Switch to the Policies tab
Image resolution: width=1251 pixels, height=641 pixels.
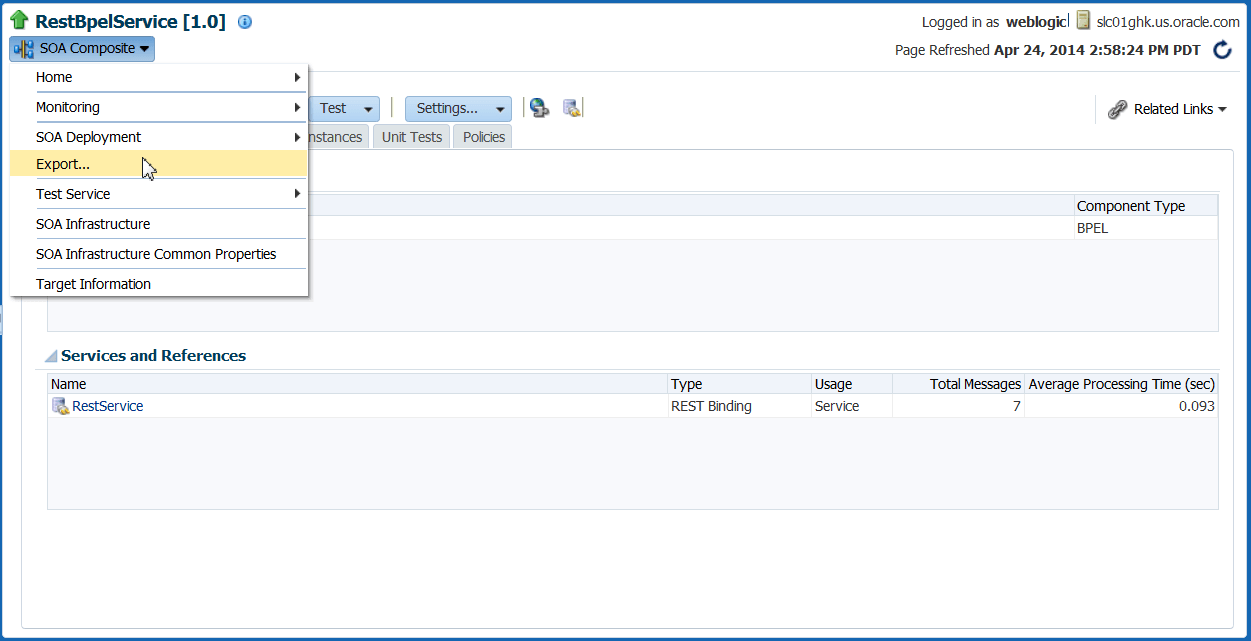[484, 137]
